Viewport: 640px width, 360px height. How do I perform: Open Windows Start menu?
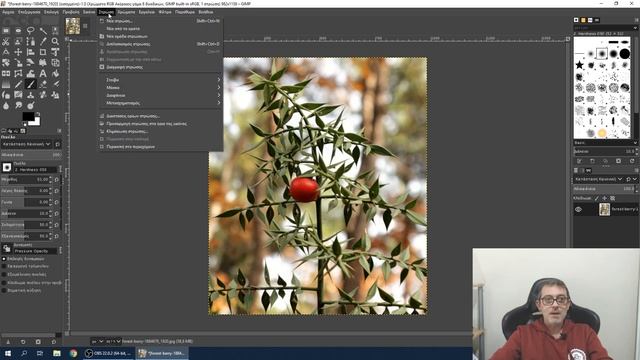point(8,353)
